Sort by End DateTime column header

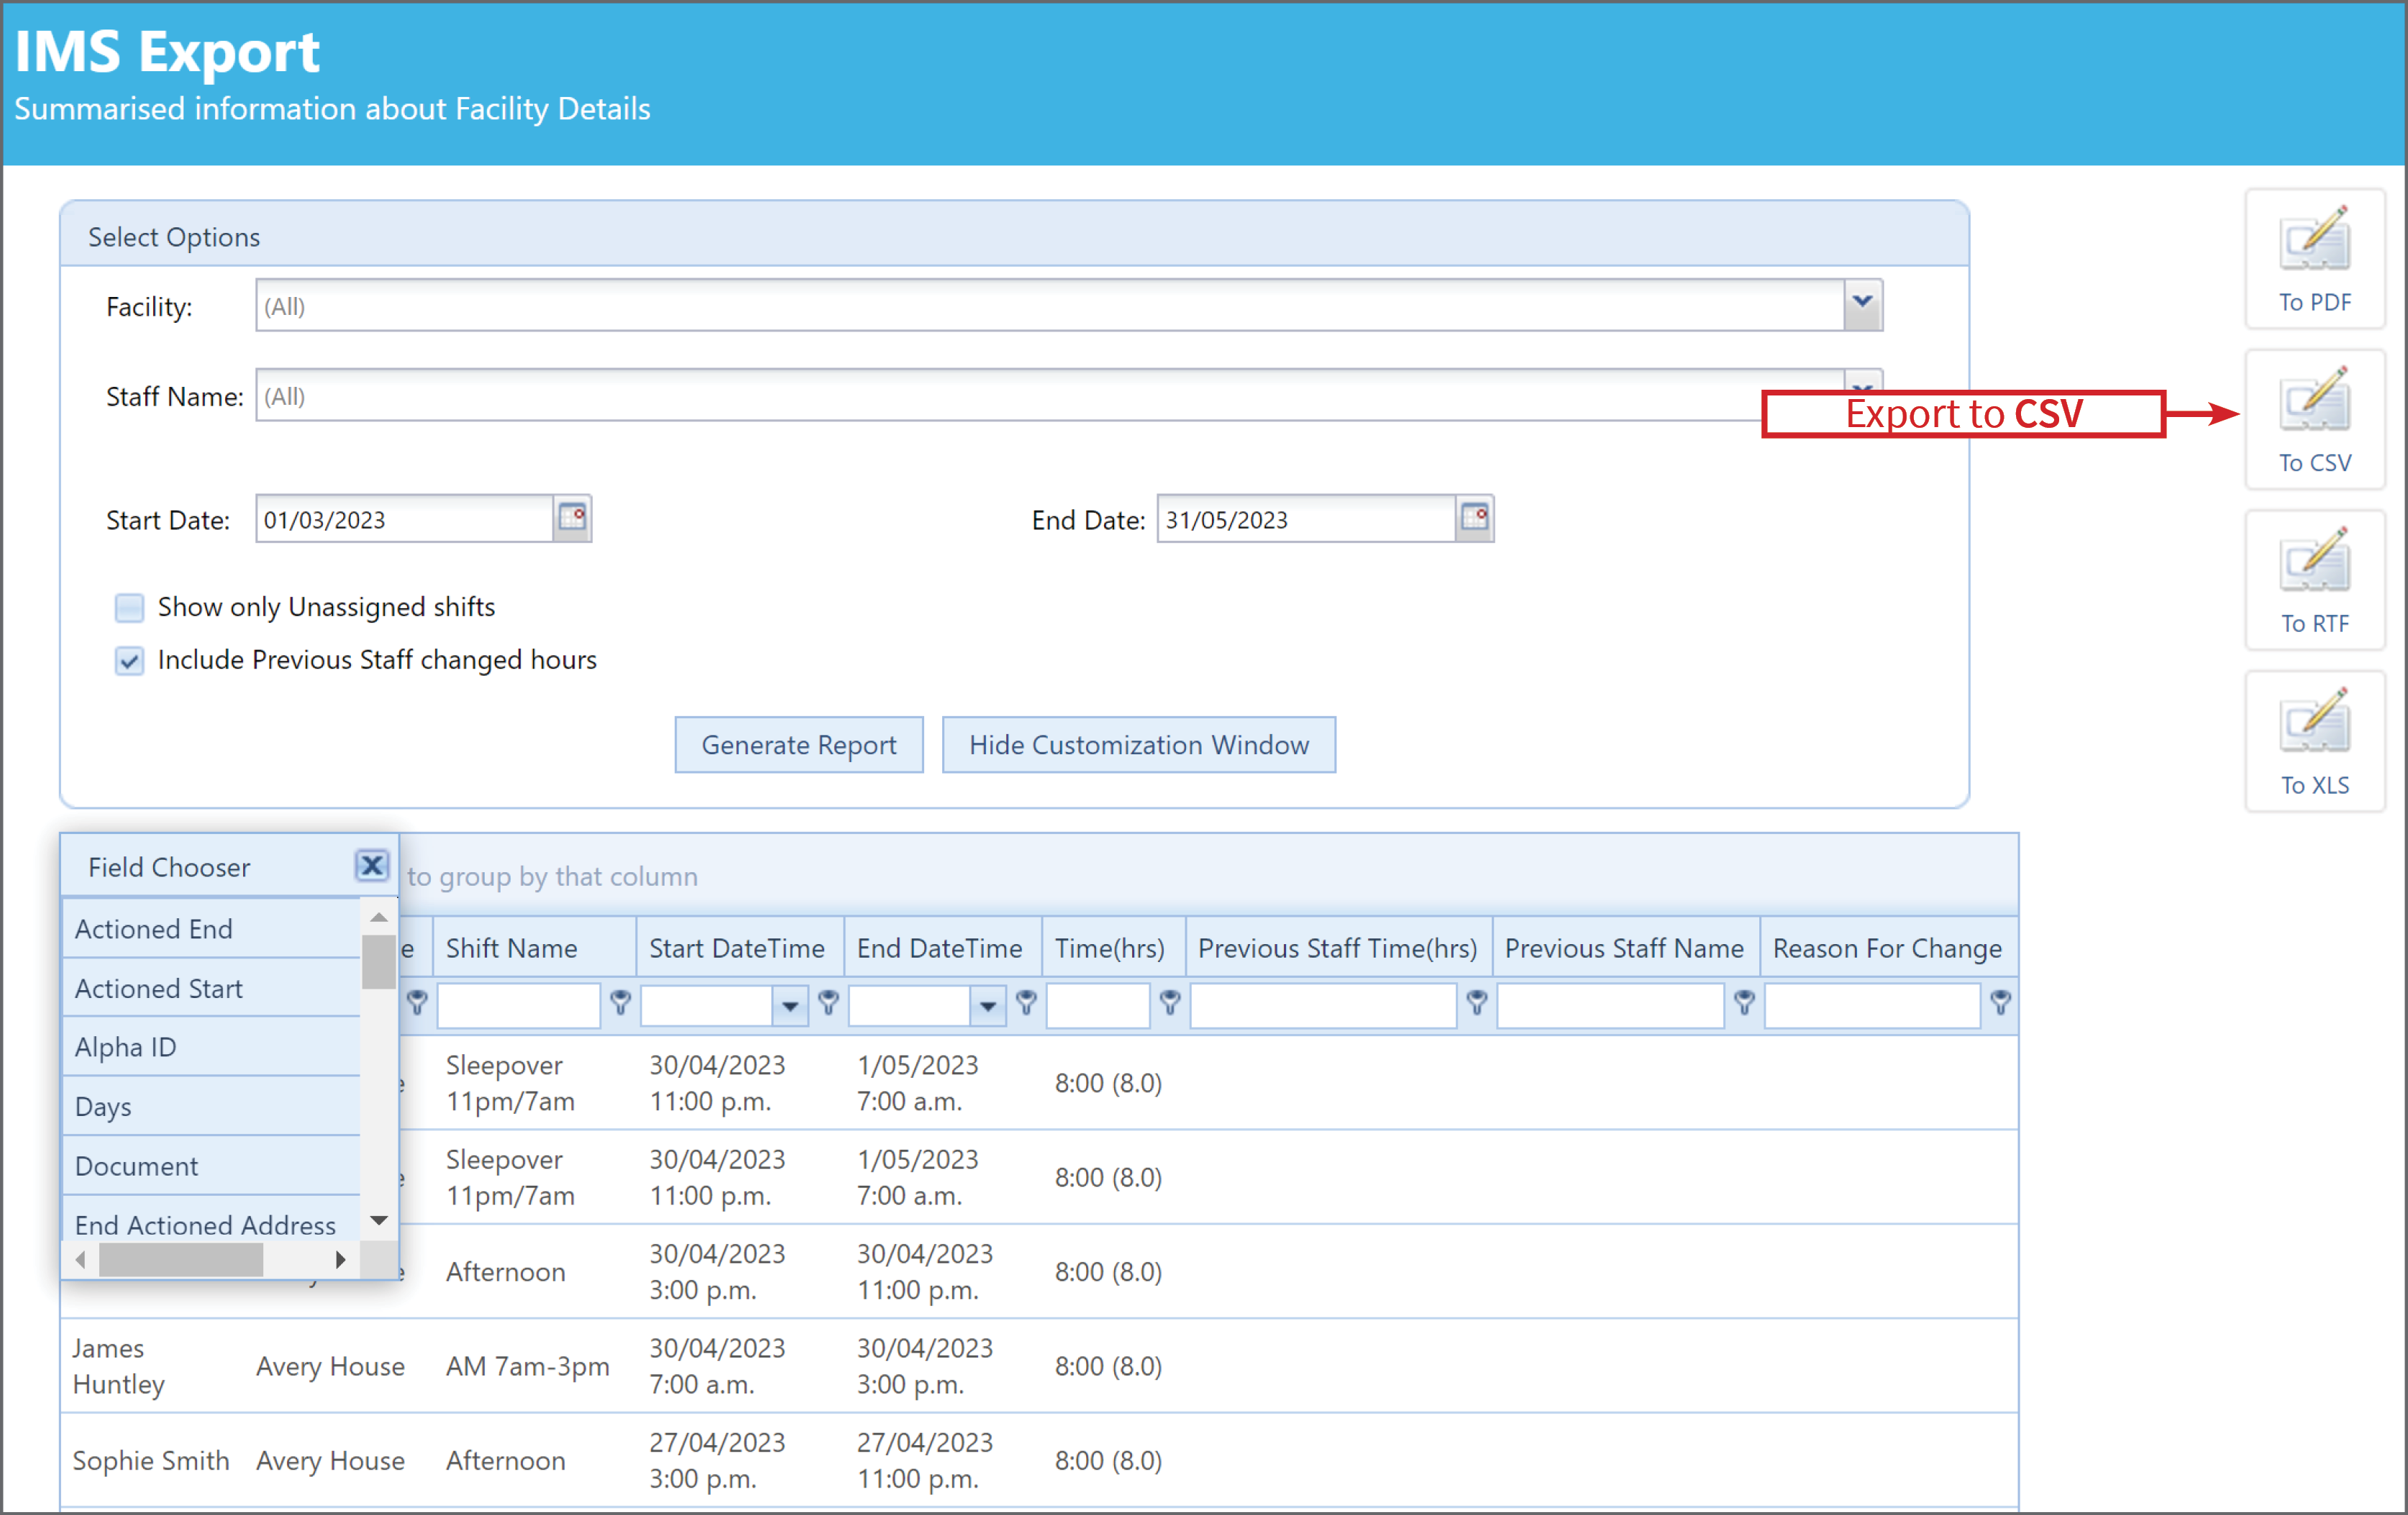[943, 948]
